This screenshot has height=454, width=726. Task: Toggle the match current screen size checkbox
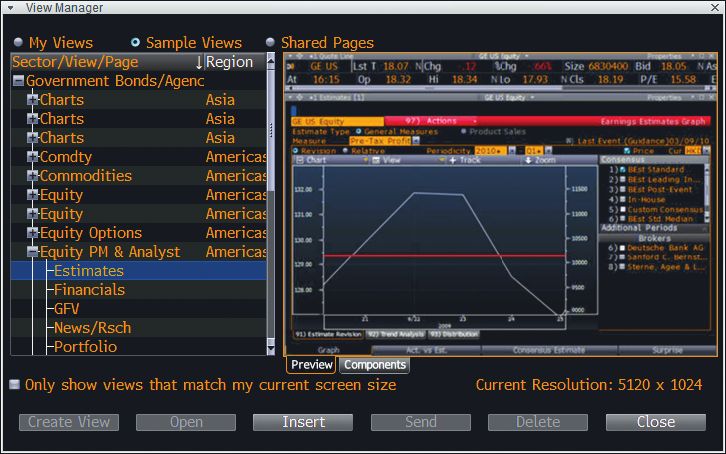tap(15, 385)
